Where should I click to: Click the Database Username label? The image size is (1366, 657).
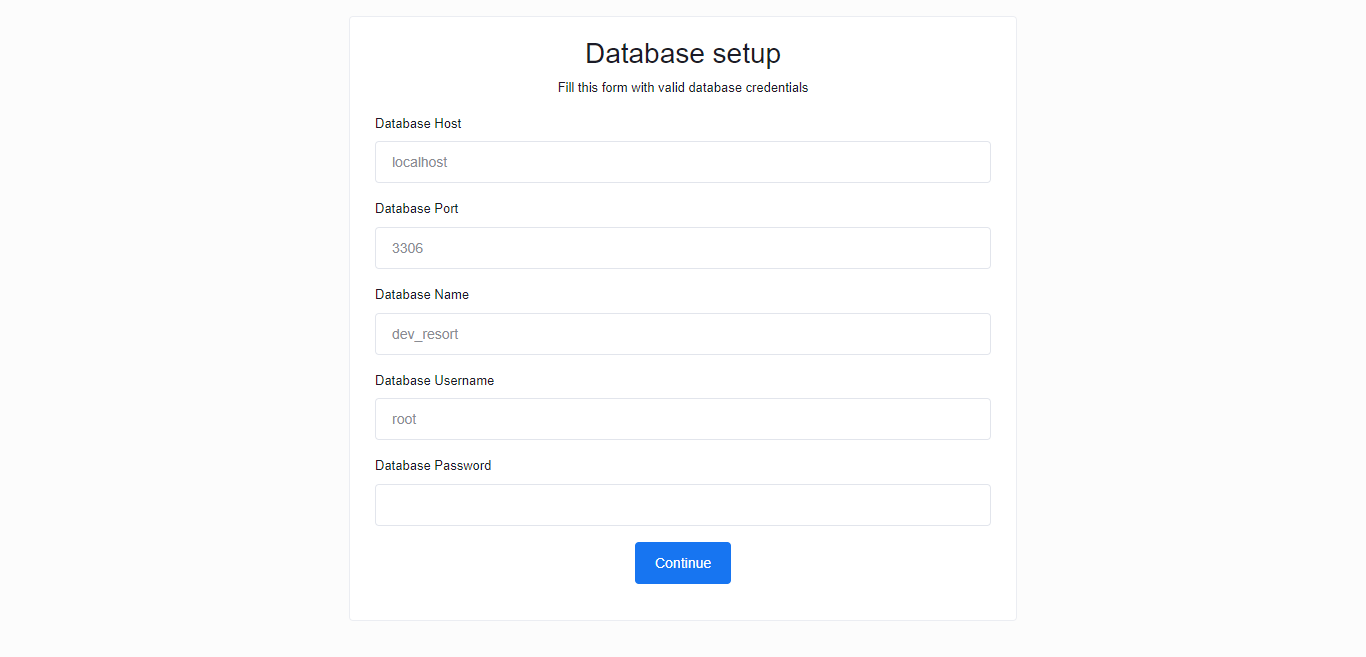pos(434,380)
